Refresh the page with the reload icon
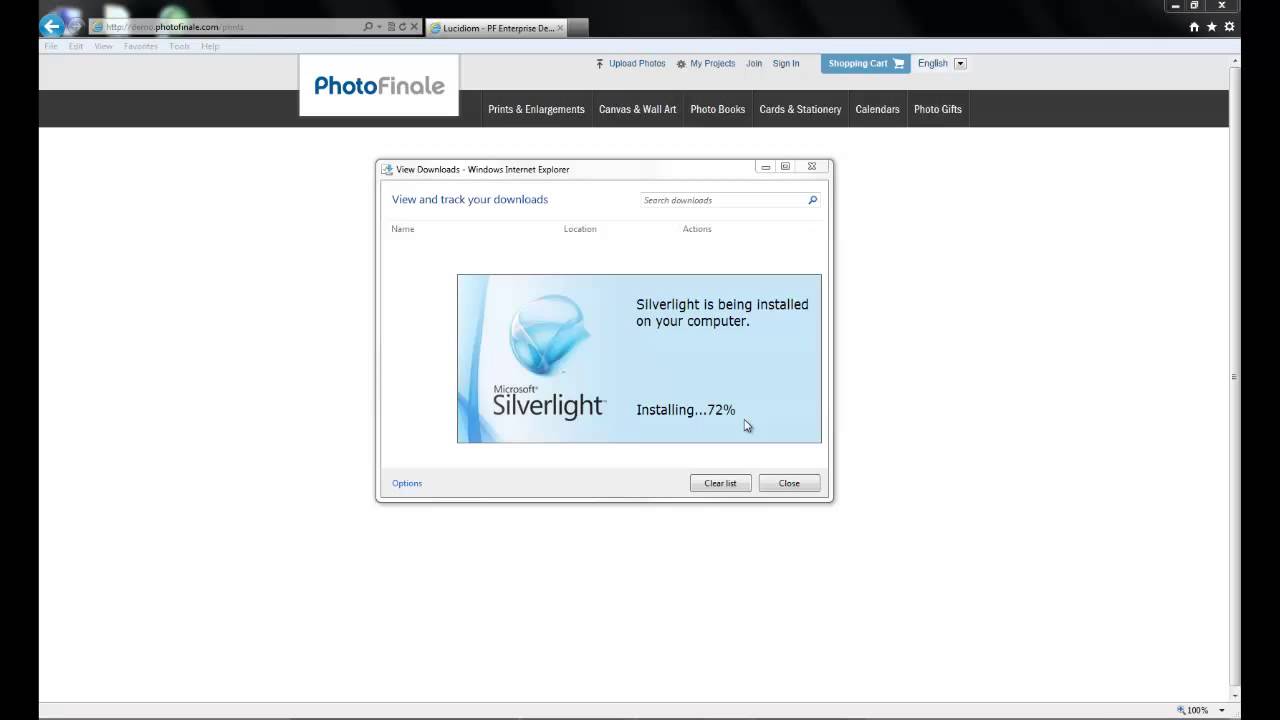Image resolution: width=1280 pixels, height=720 pixels. point(402,27)
